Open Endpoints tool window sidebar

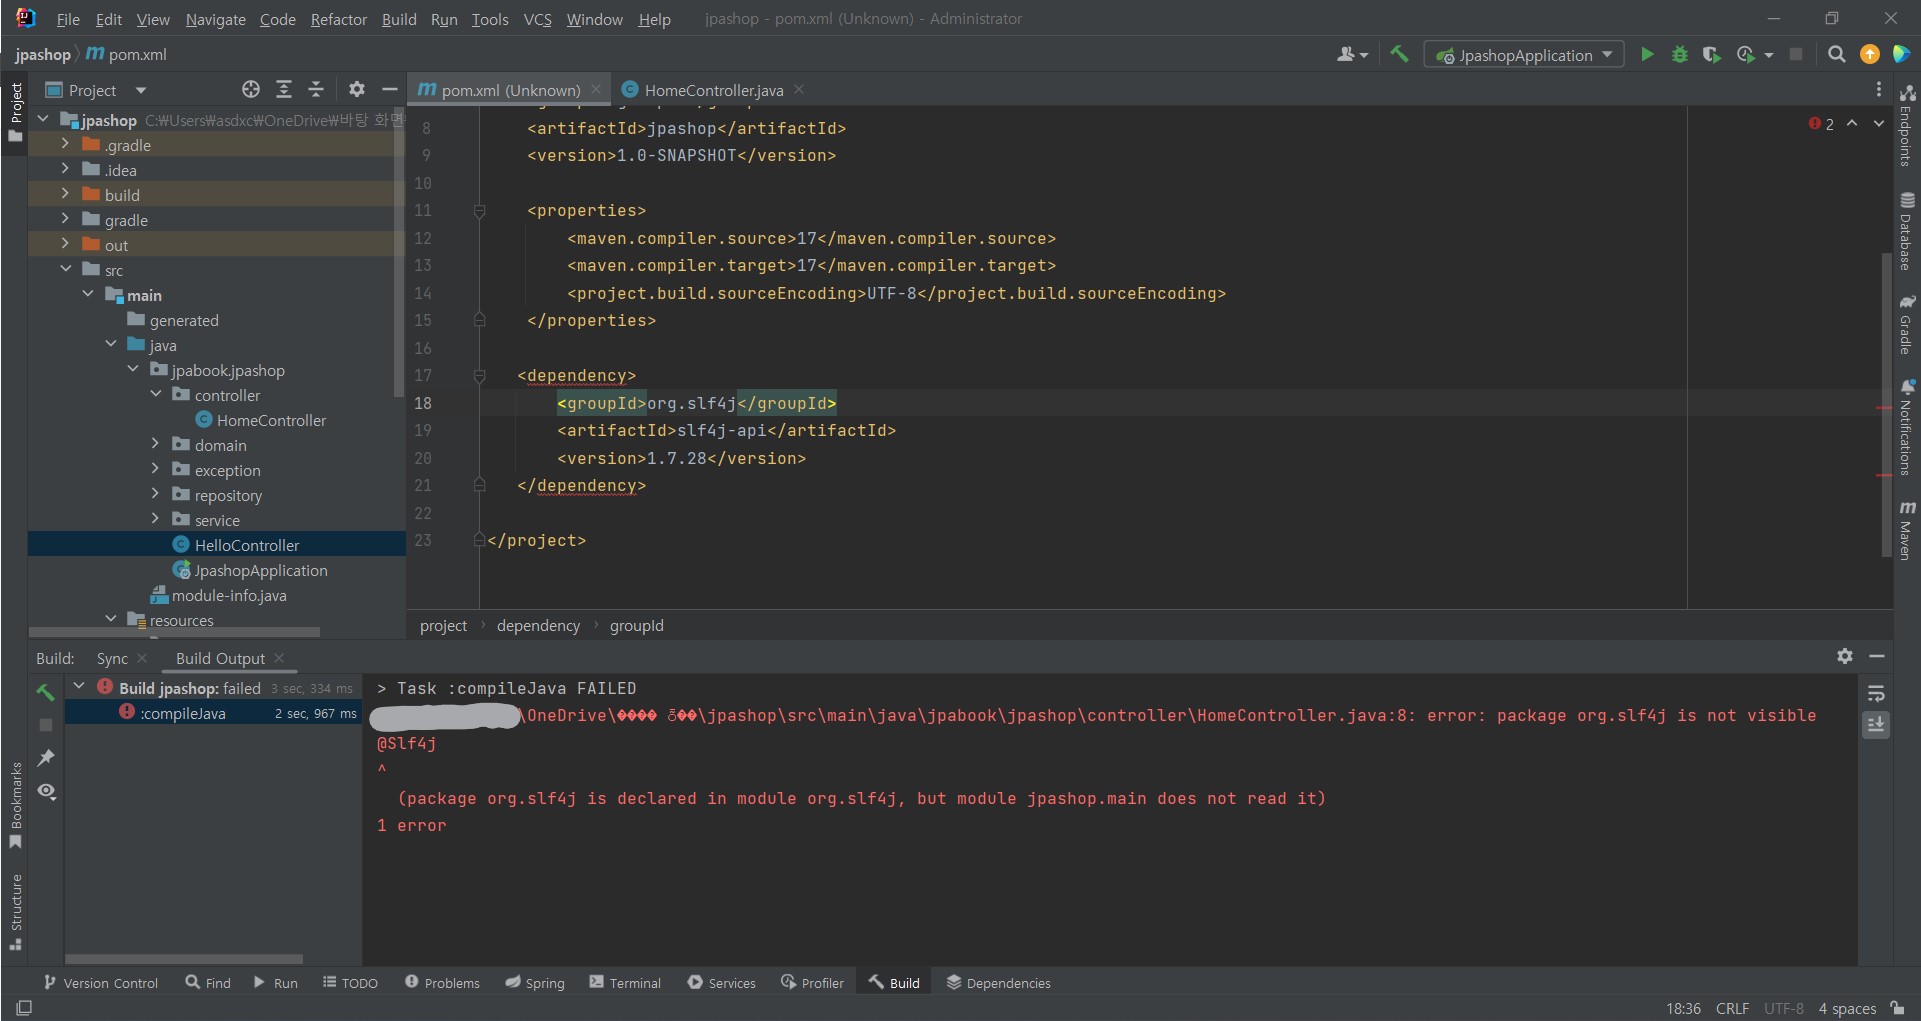[1907, 125]
